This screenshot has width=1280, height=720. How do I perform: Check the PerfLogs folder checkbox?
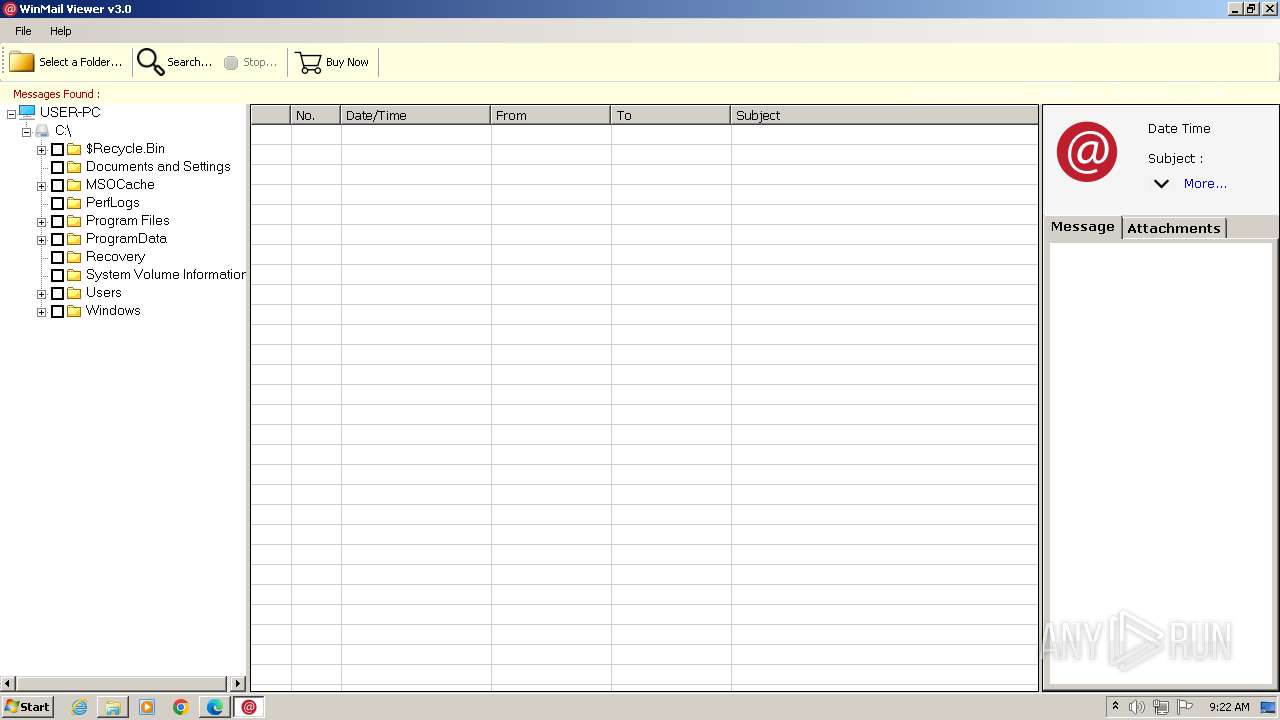coord(57,203)
